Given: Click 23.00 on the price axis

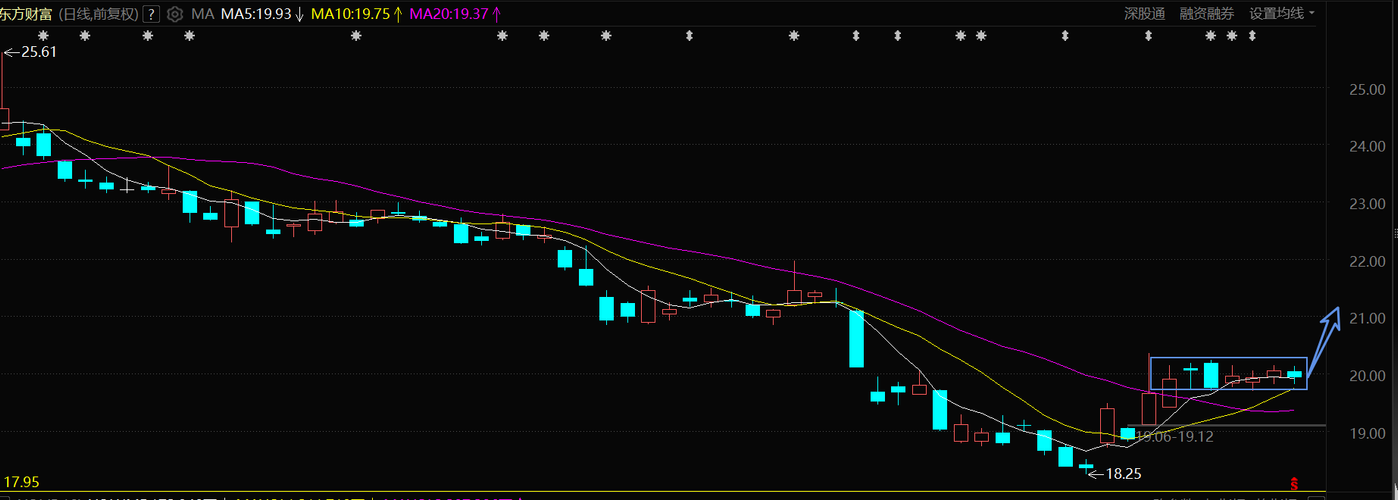Looking at the screenshot, I should pos(1367,203).
